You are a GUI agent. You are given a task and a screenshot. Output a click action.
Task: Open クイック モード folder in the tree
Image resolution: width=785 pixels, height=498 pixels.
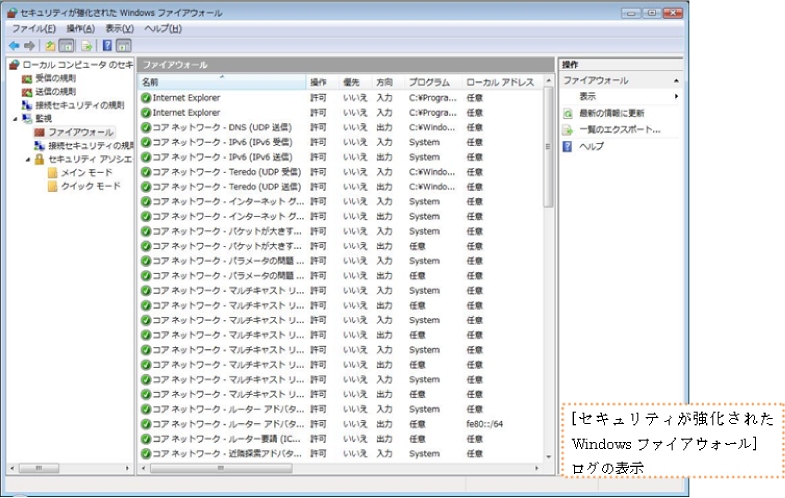point(90,186)
